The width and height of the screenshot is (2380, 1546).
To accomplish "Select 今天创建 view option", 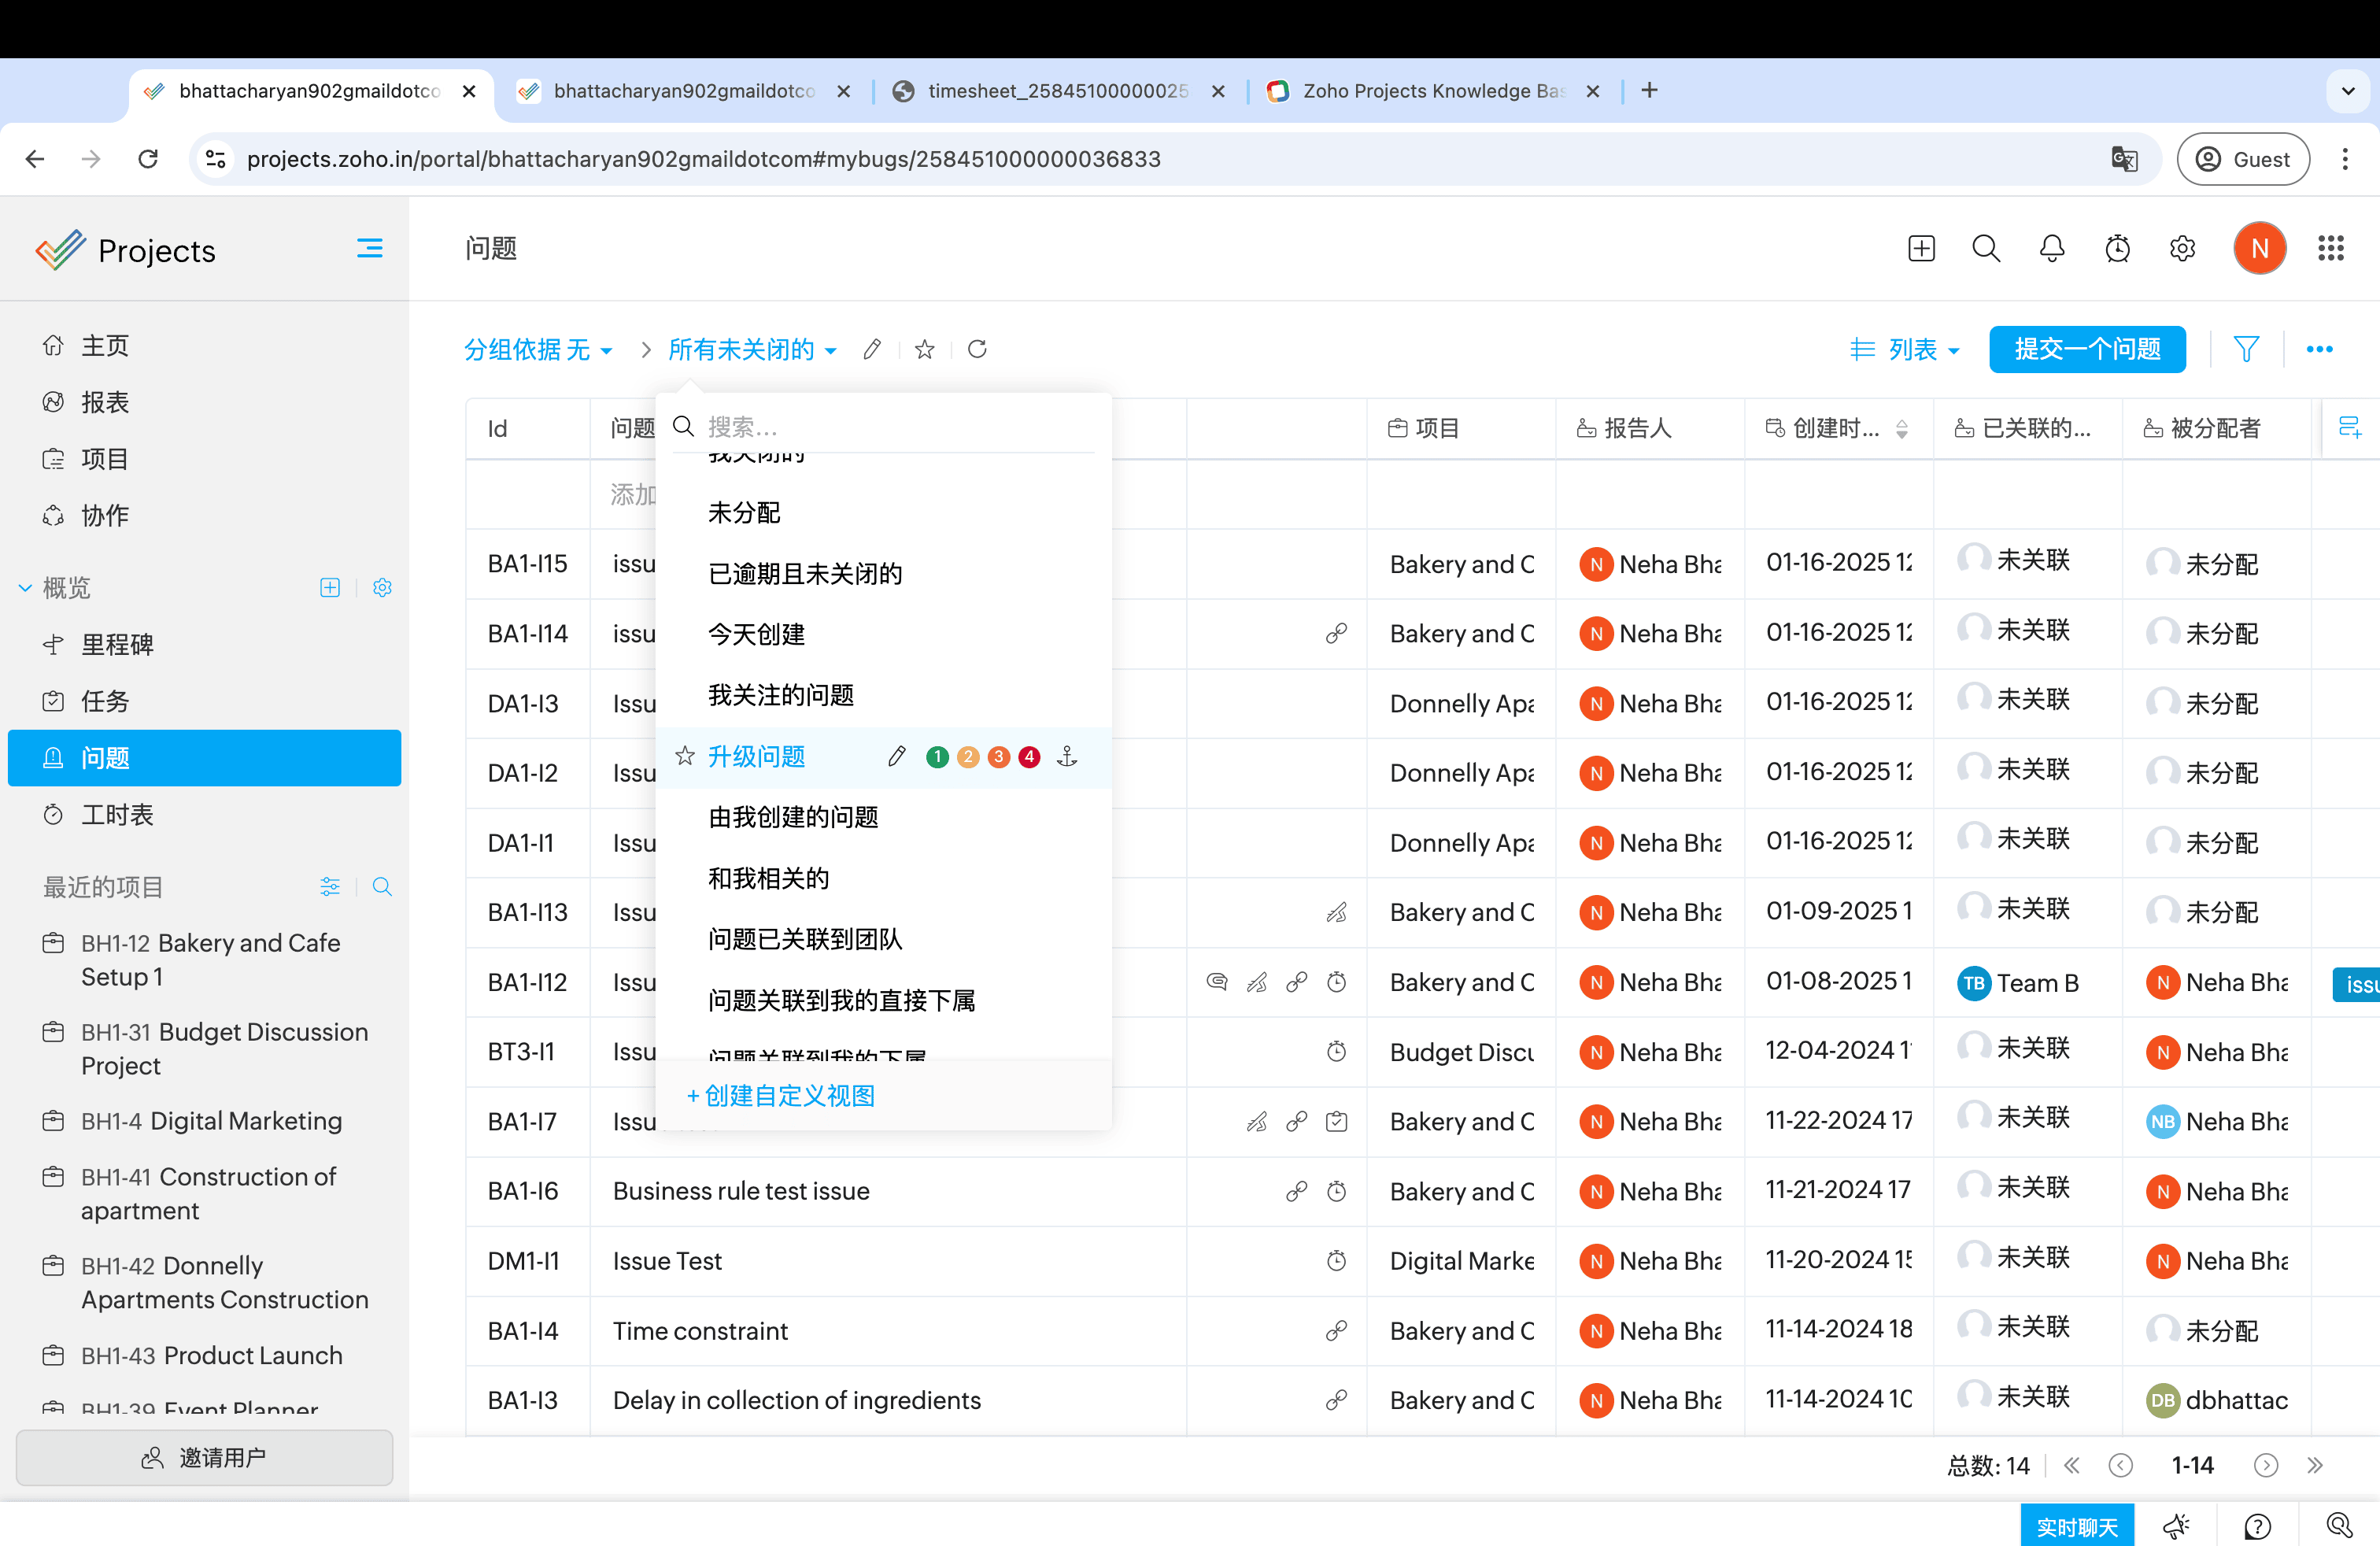I will [756, 634].
